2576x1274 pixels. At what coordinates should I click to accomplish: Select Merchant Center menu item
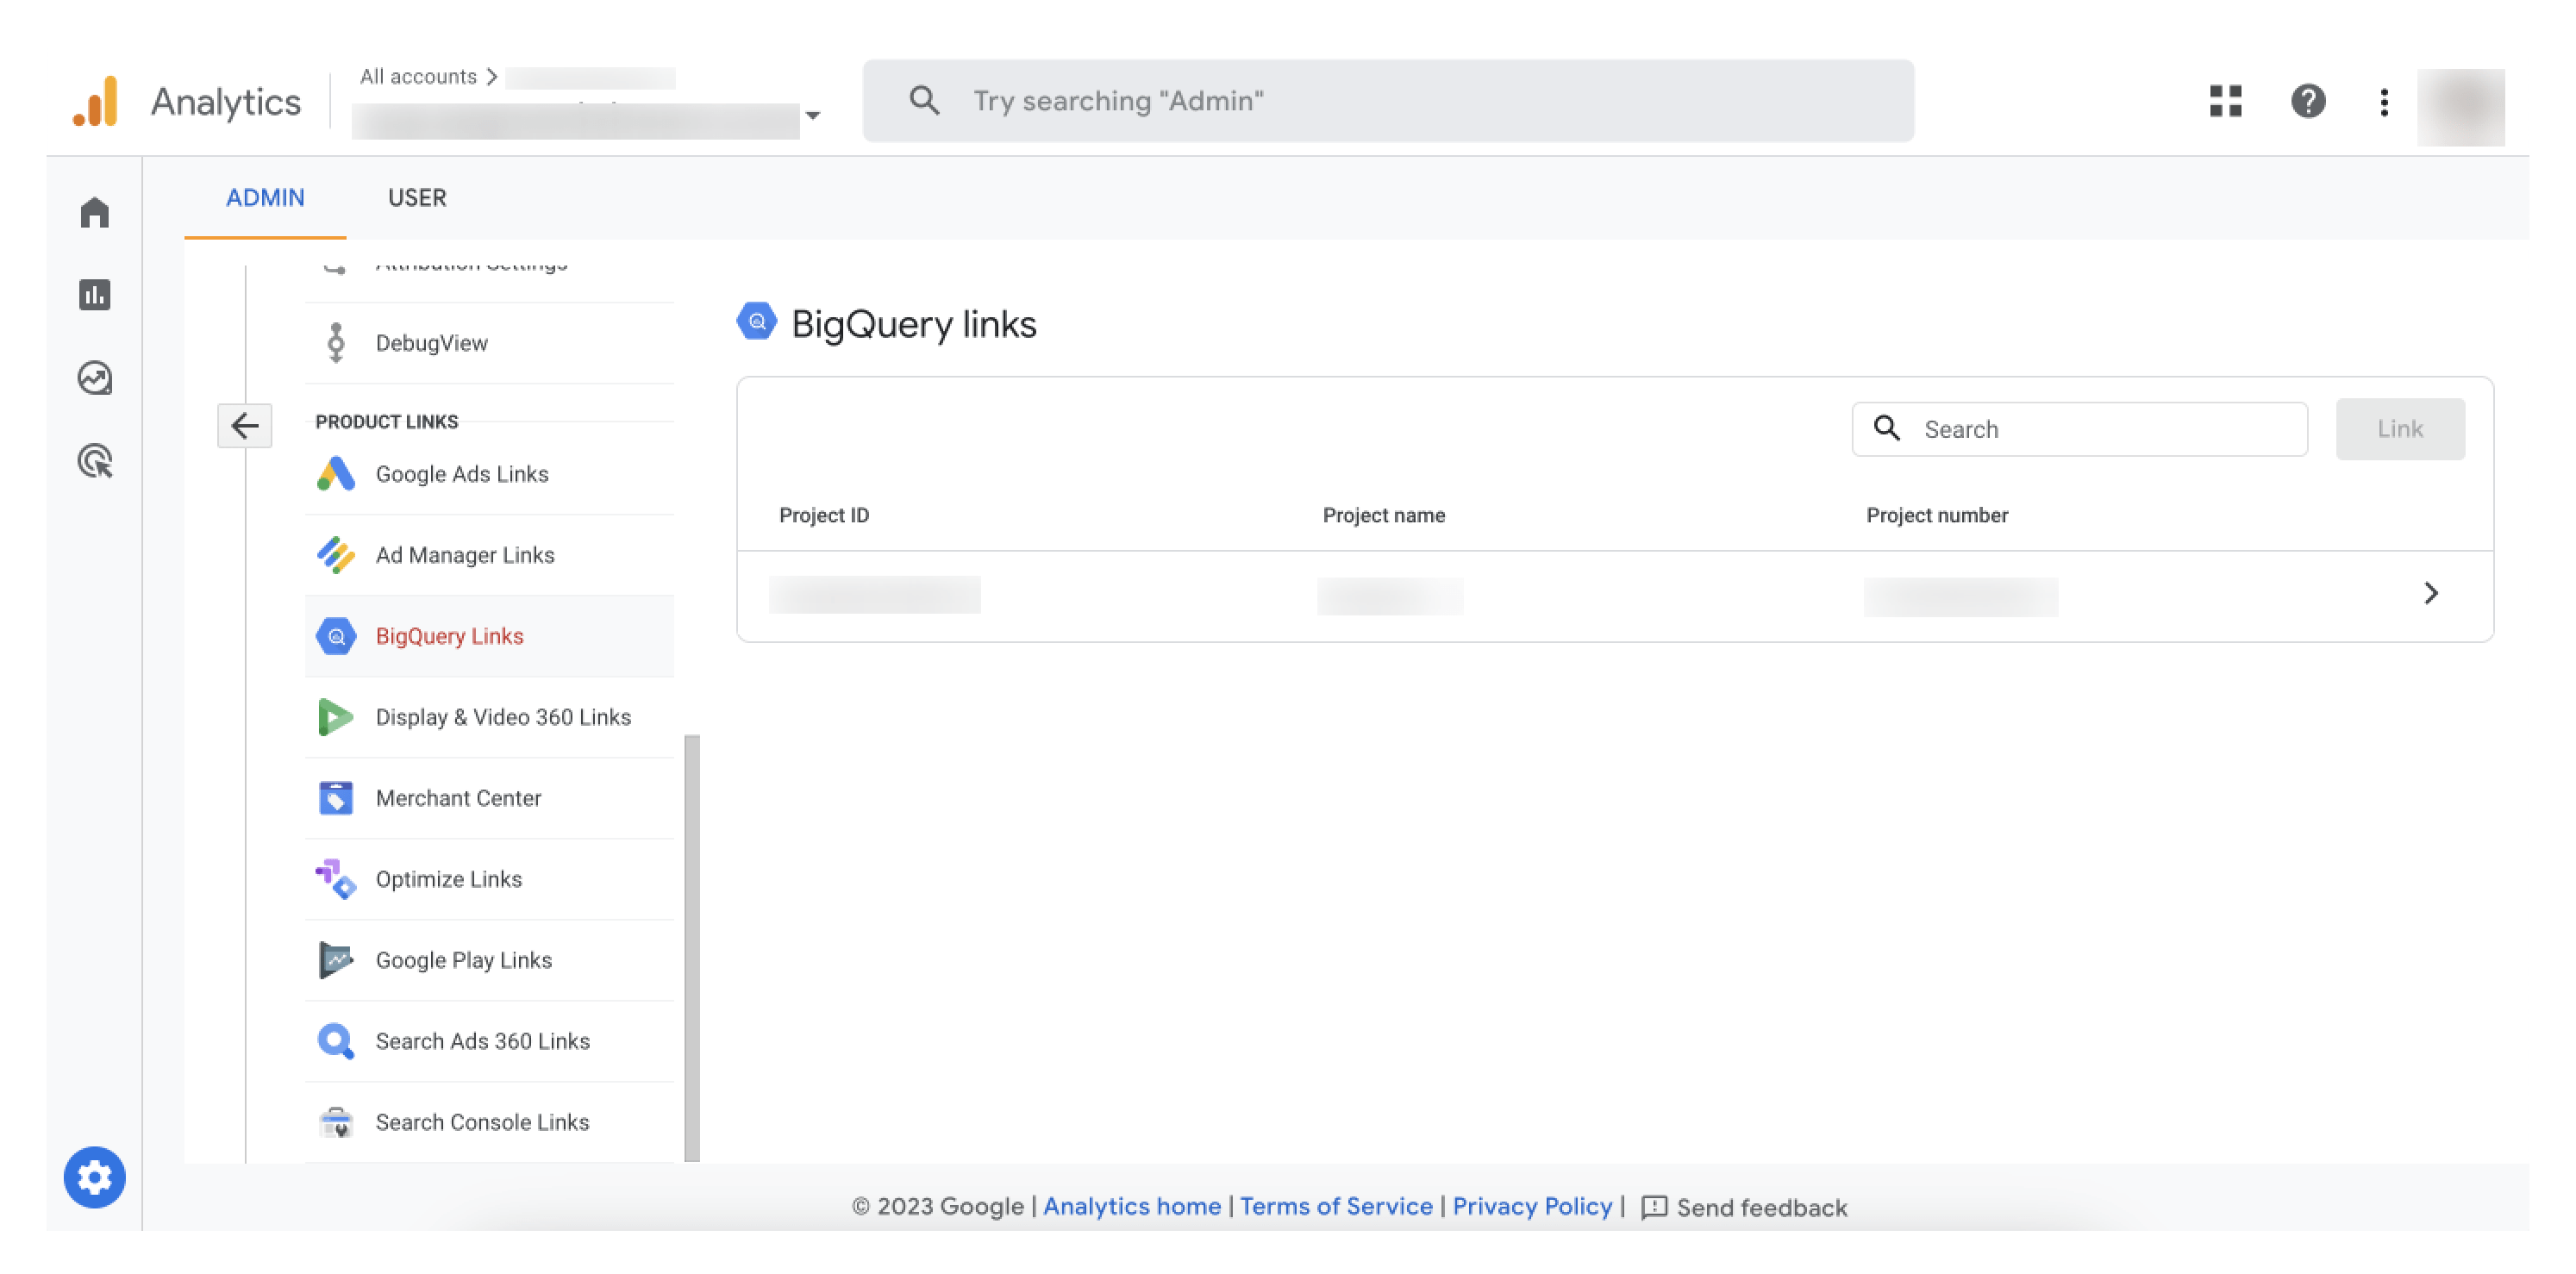pos(490,798)
